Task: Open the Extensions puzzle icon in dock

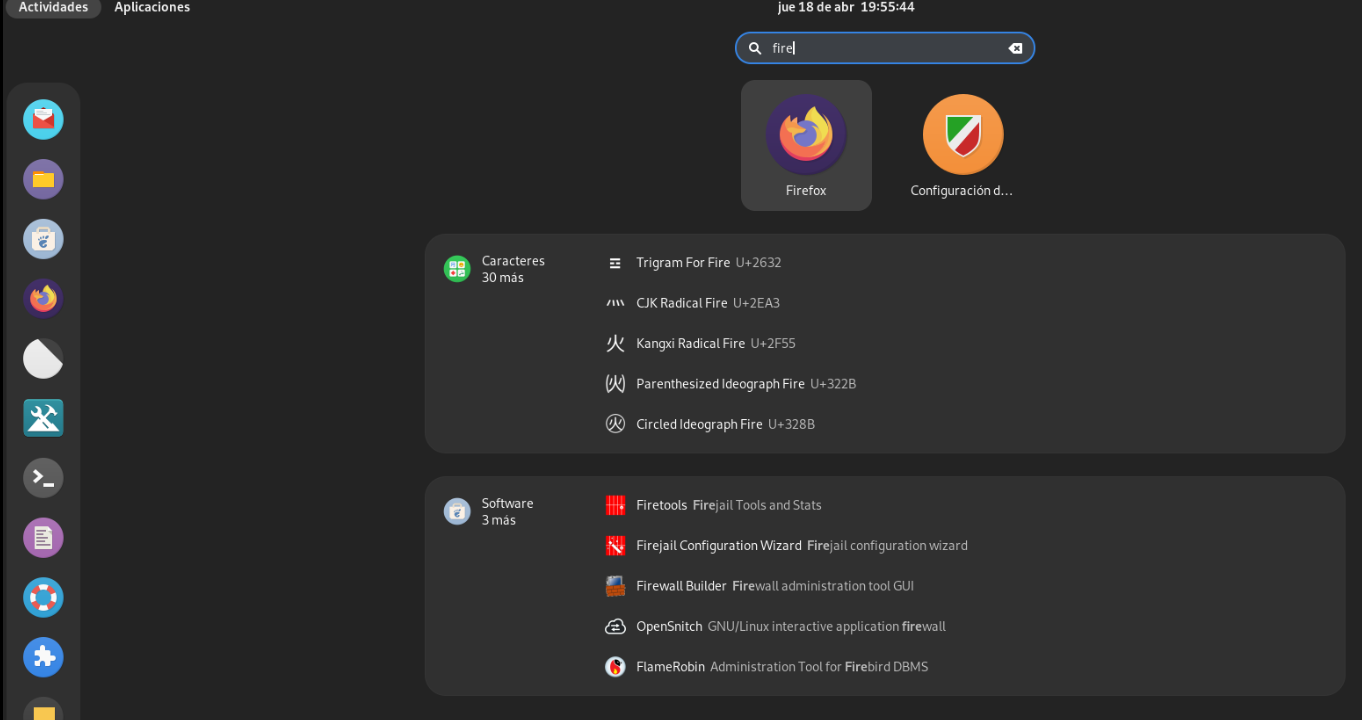Action: tap(43, 657)
